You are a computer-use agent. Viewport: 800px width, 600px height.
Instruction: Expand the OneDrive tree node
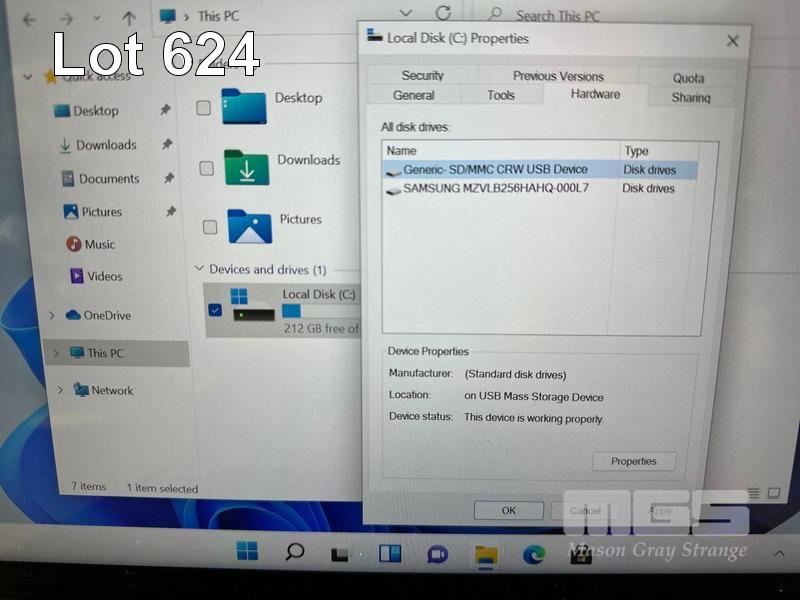click(52, 315)
